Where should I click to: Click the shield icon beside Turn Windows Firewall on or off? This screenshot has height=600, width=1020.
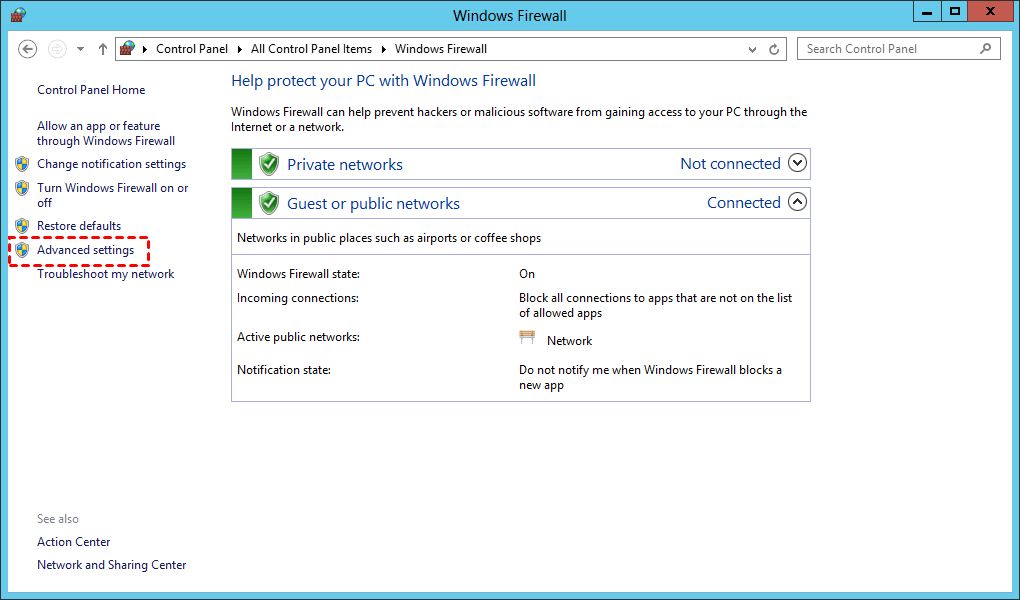22,188
